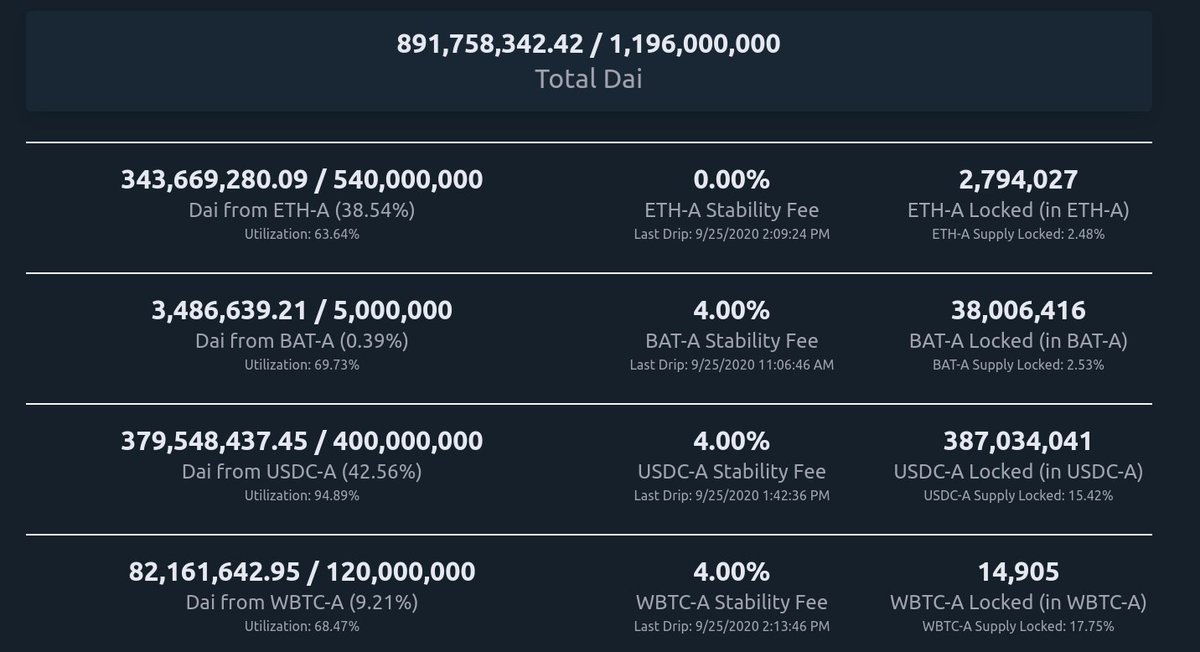The image size is (1200, 652).
Task: Click the Total Dai summary panel
Action: click(x=589, y=60)
